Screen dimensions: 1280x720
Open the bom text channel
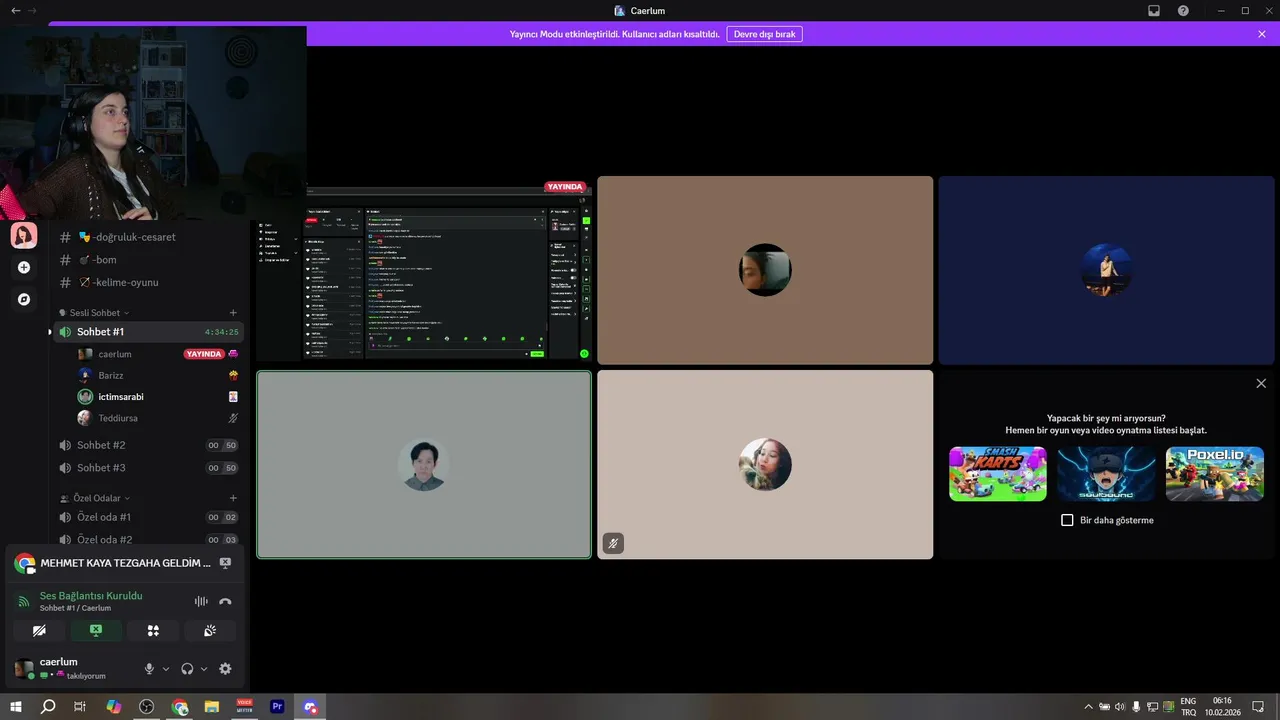(148, 260)
